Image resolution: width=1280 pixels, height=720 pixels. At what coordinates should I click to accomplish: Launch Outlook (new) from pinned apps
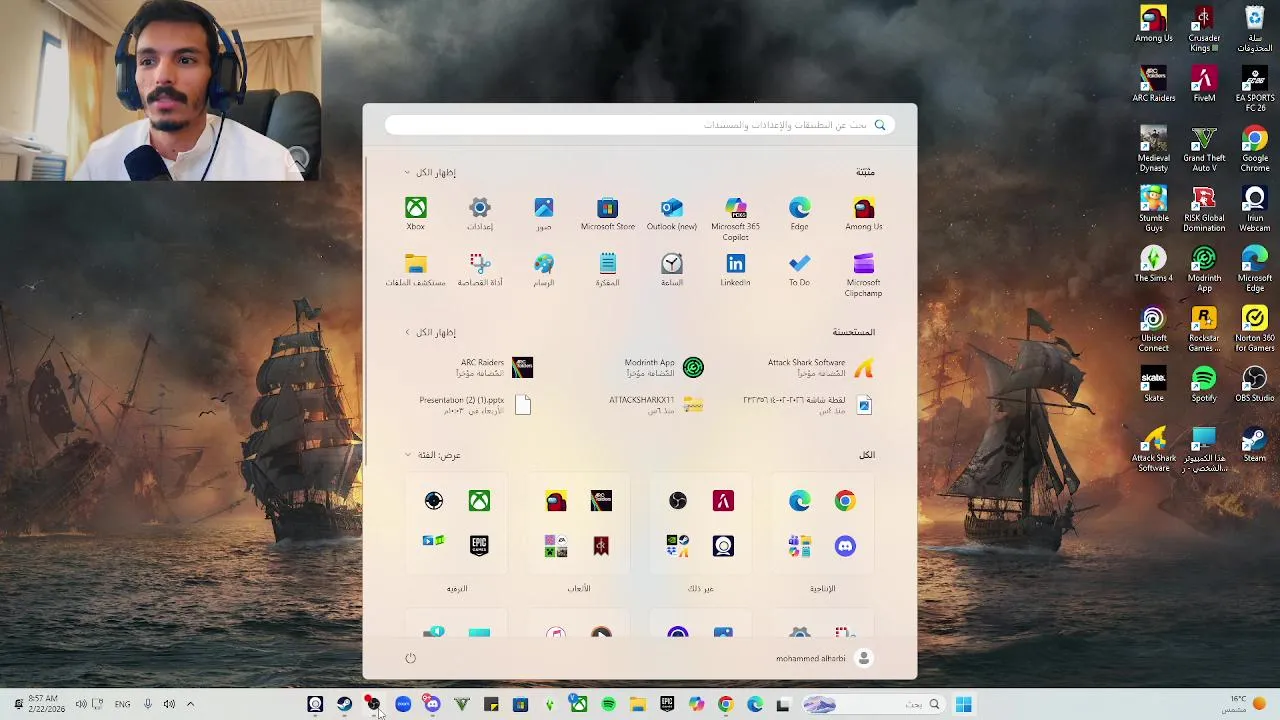(x=672, y=213)
